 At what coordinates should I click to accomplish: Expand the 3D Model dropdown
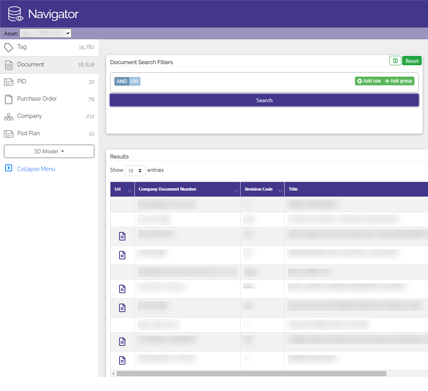pos(49,151)
